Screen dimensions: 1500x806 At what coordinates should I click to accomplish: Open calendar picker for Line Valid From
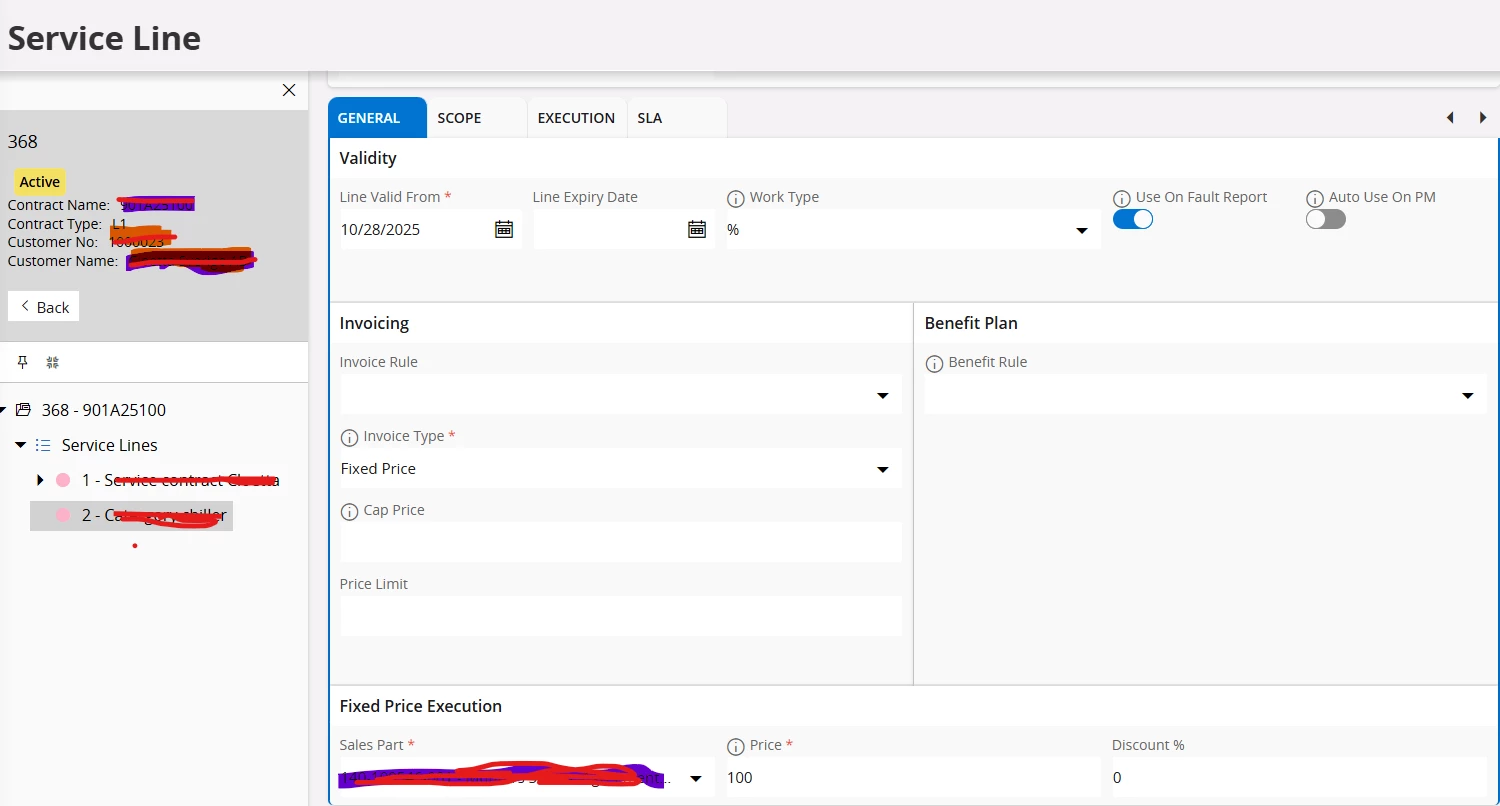click(504, 229)
